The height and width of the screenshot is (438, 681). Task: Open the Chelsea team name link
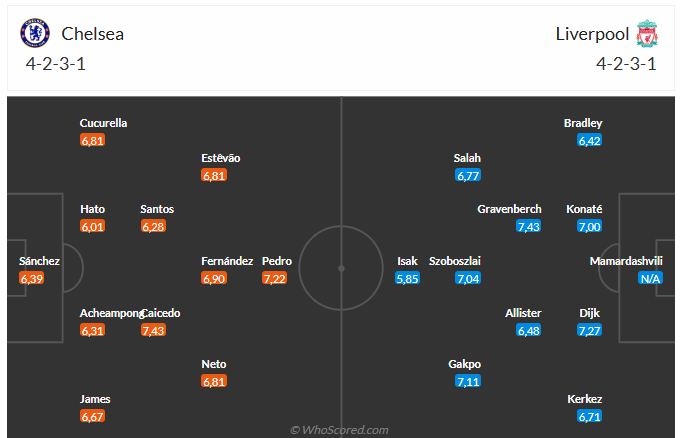(93, 34)
